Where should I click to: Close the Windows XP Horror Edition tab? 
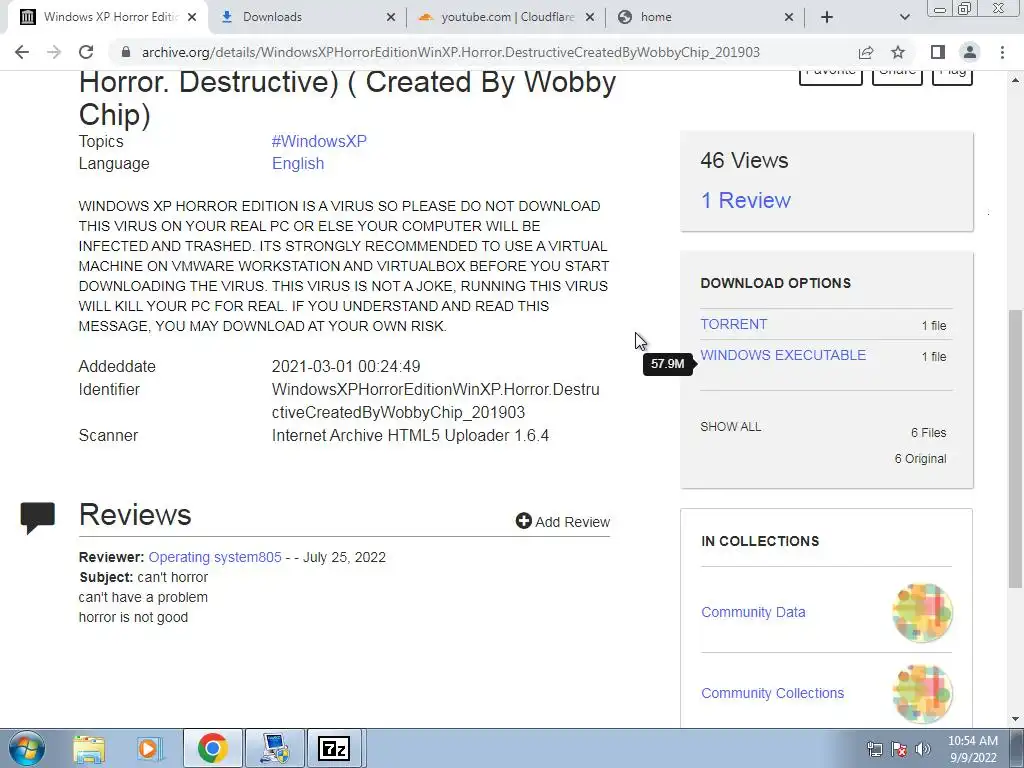(x=192, y=17)
